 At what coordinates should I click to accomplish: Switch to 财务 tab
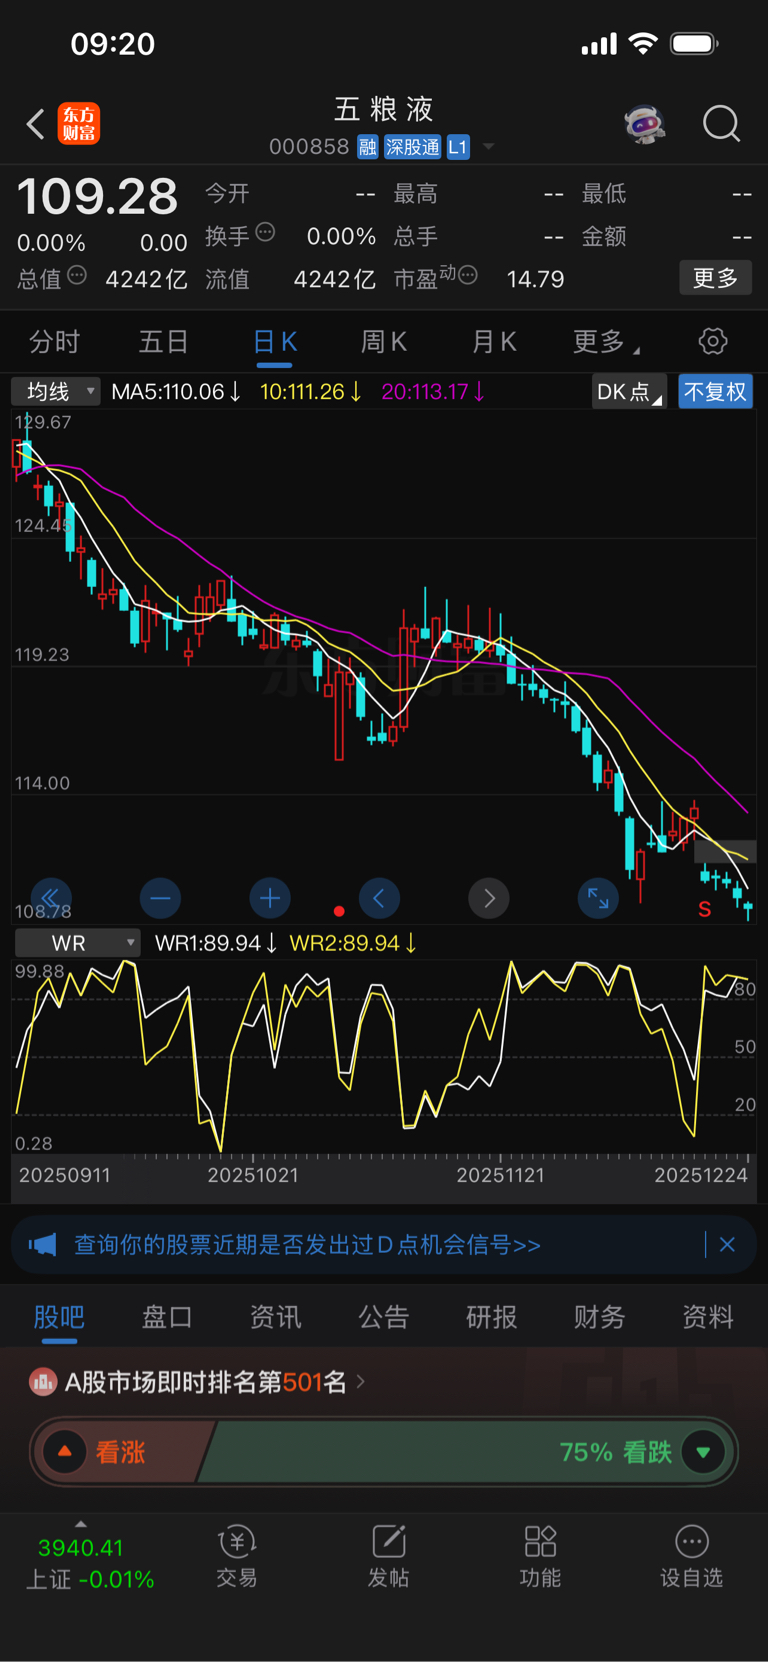tap(600, 1317)
